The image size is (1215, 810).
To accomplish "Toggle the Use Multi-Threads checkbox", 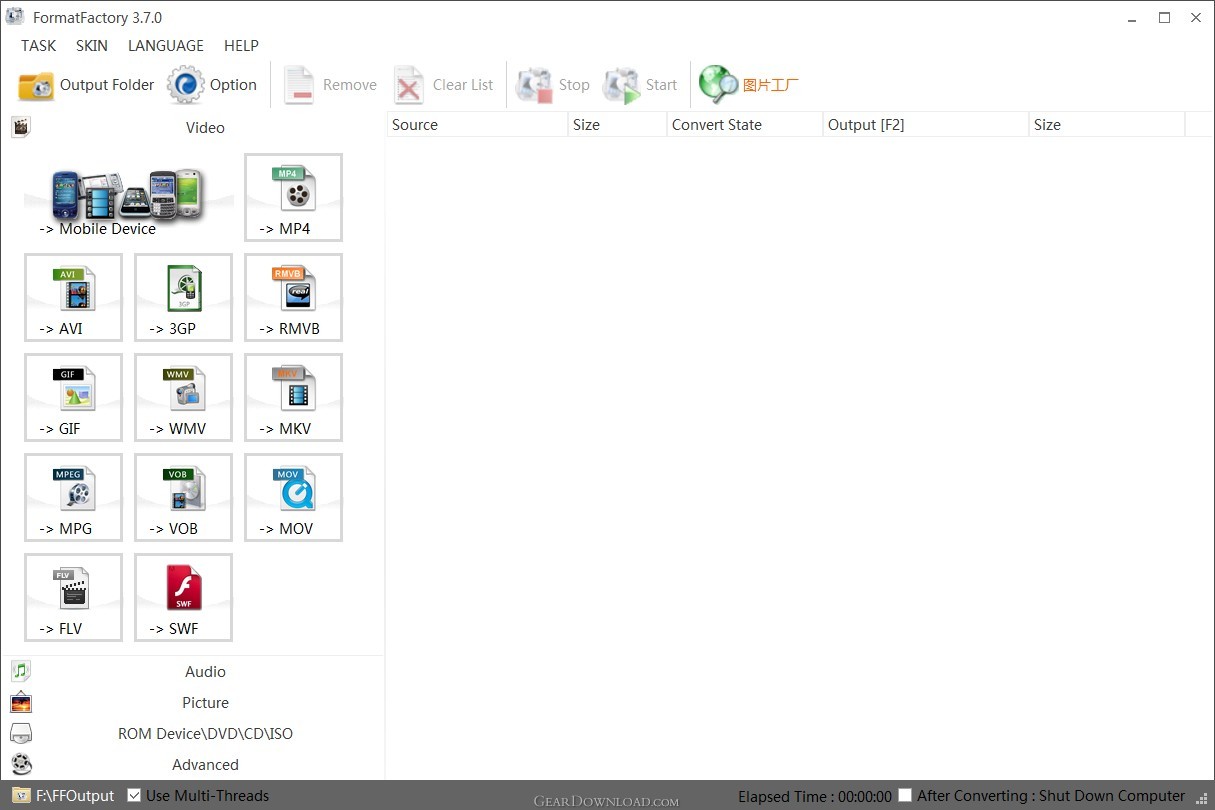I will (x=134, y=796).
